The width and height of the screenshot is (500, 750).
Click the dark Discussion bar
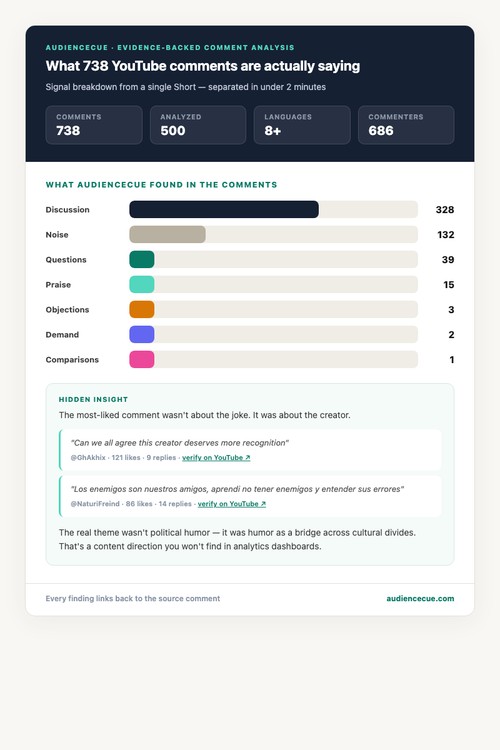coord(224,210)
